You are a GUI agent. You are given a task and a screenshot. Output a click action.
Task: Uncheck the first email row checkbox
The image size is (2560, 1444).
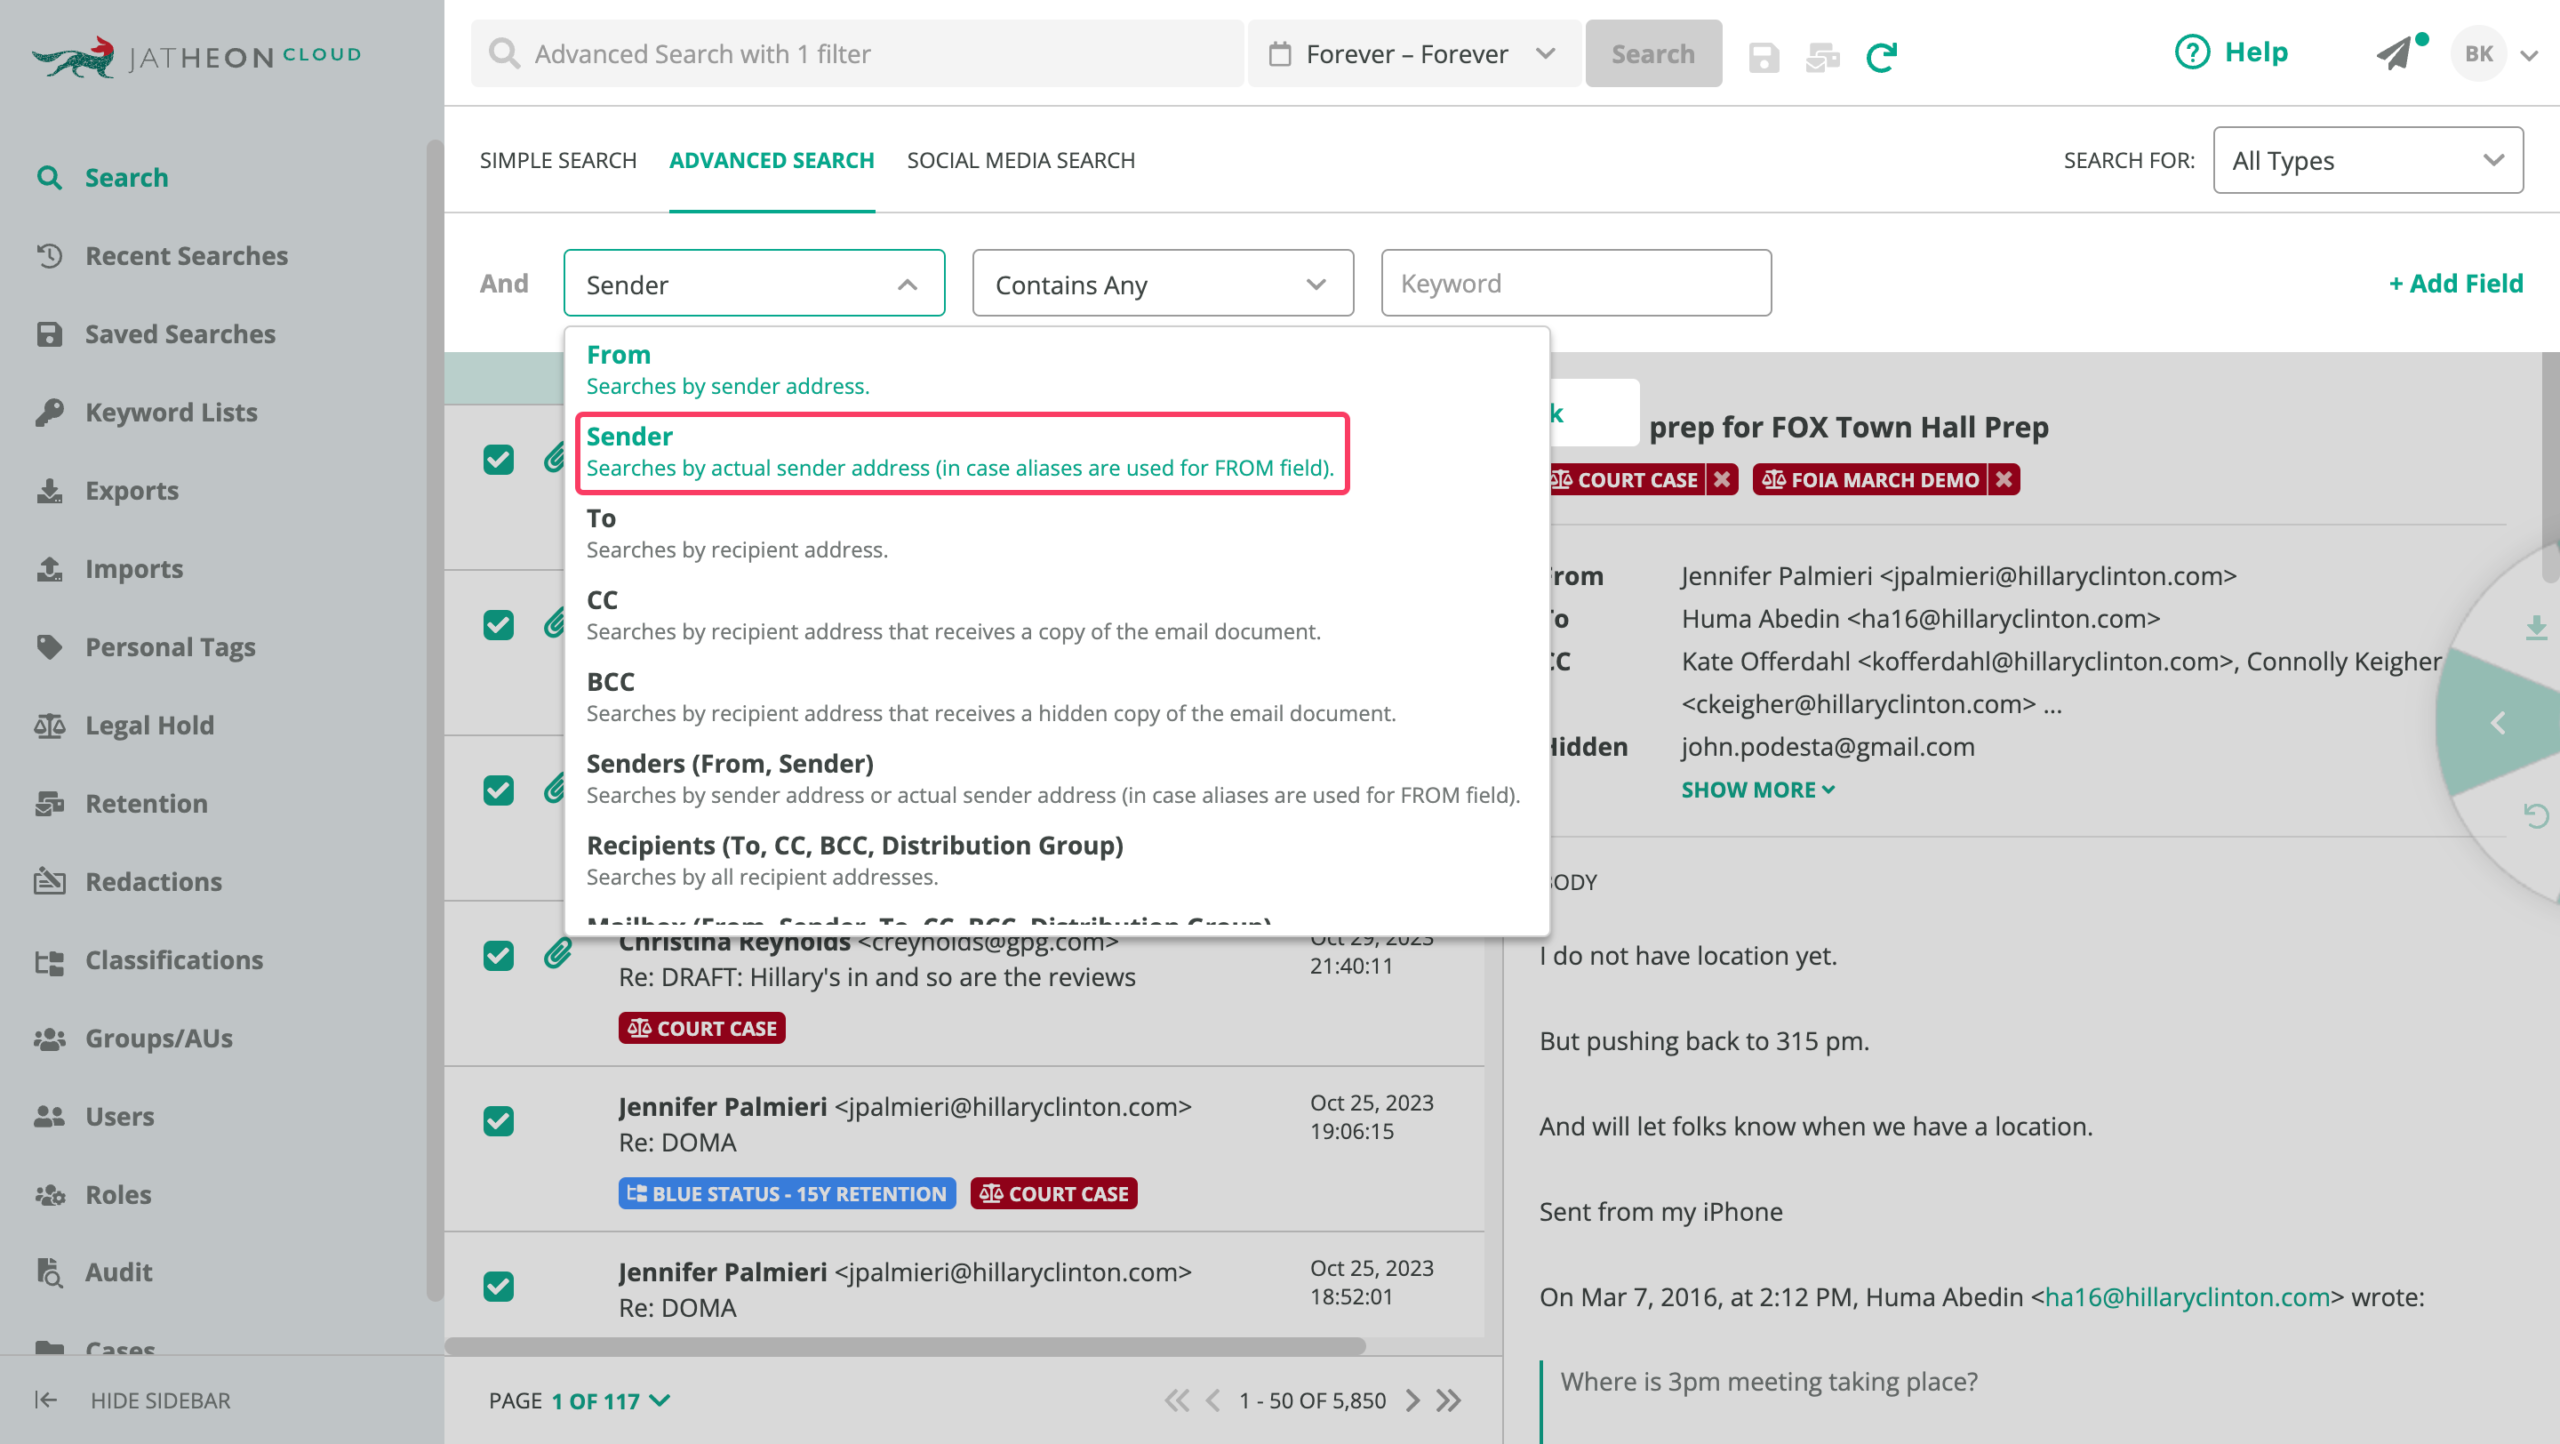(498, 460)
